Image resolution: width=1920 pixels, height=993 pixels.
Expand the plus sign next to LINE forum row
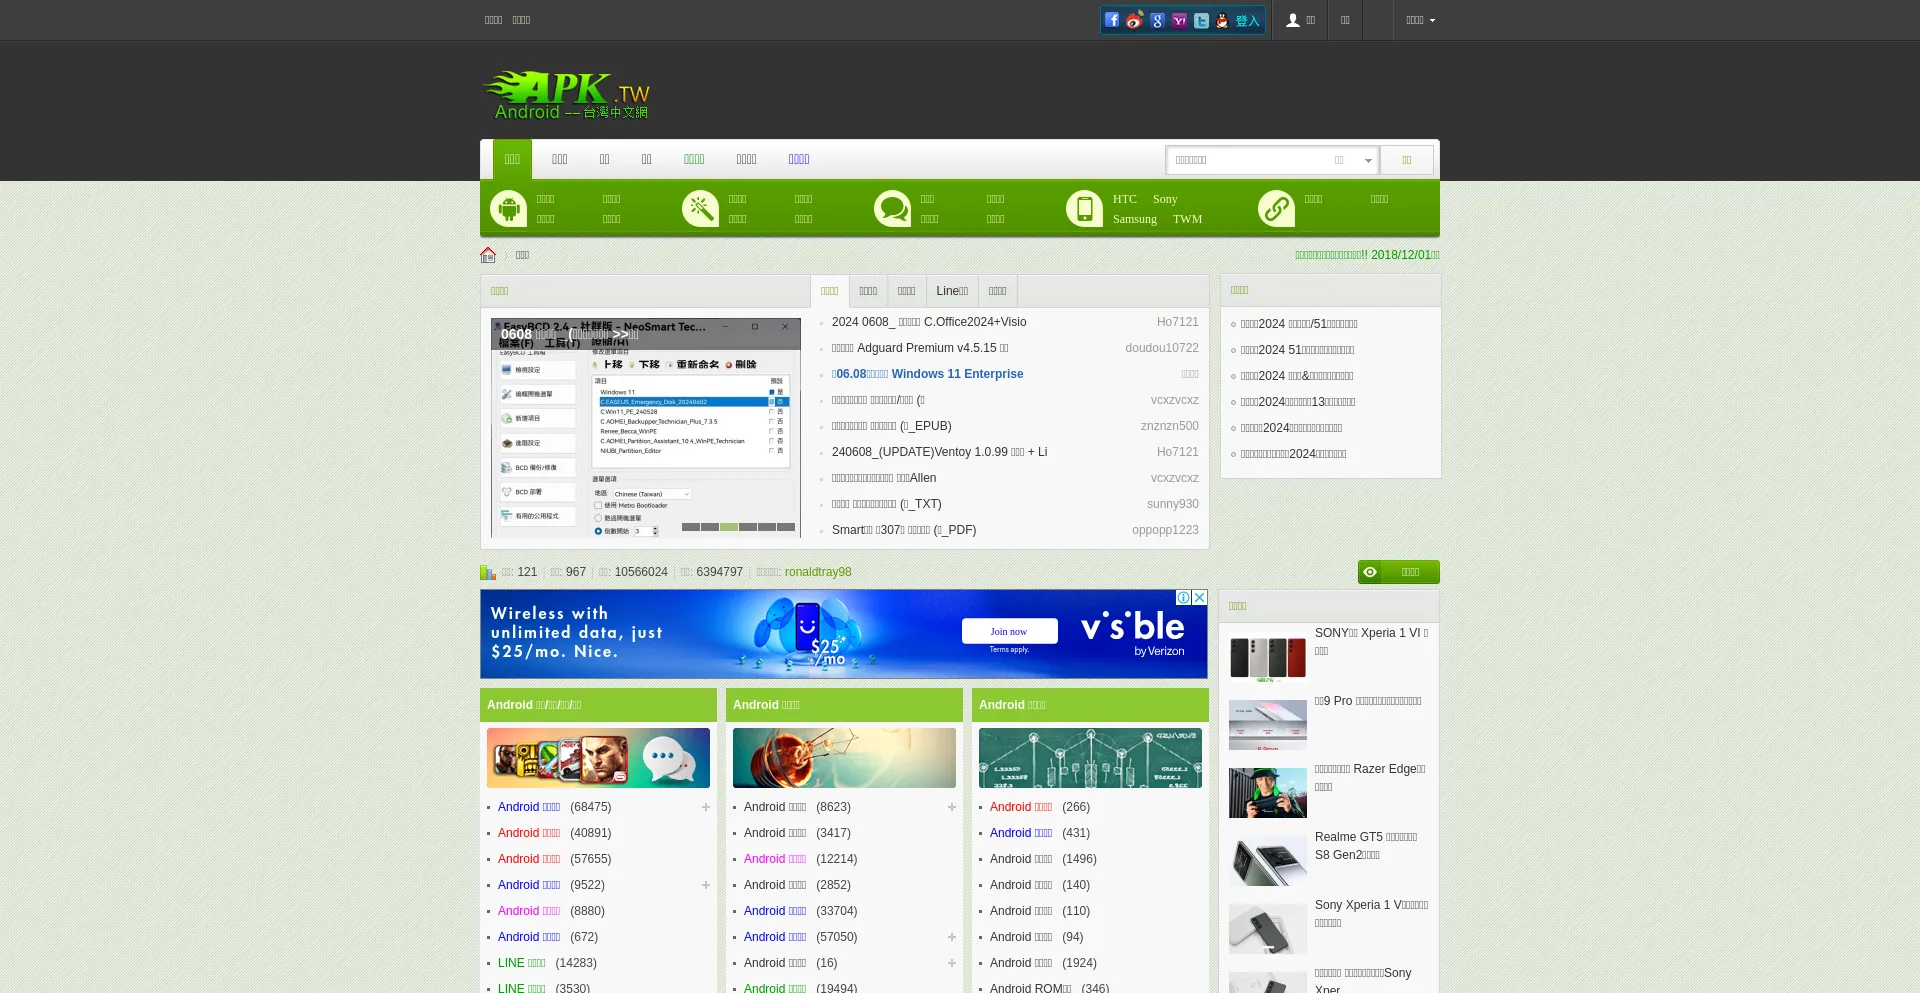pyautogui.click(x=706, y=963)
